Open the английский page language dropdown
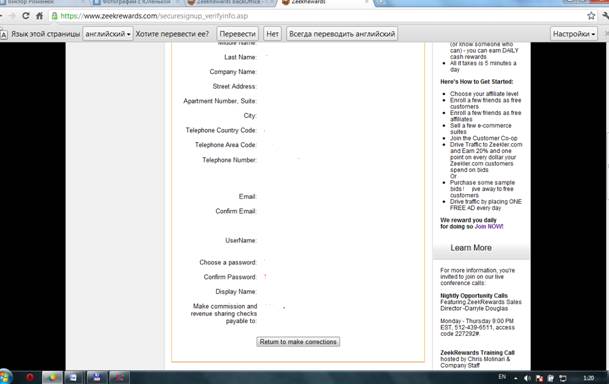This screenshot has height=384, width=609. tap(108, 34)
